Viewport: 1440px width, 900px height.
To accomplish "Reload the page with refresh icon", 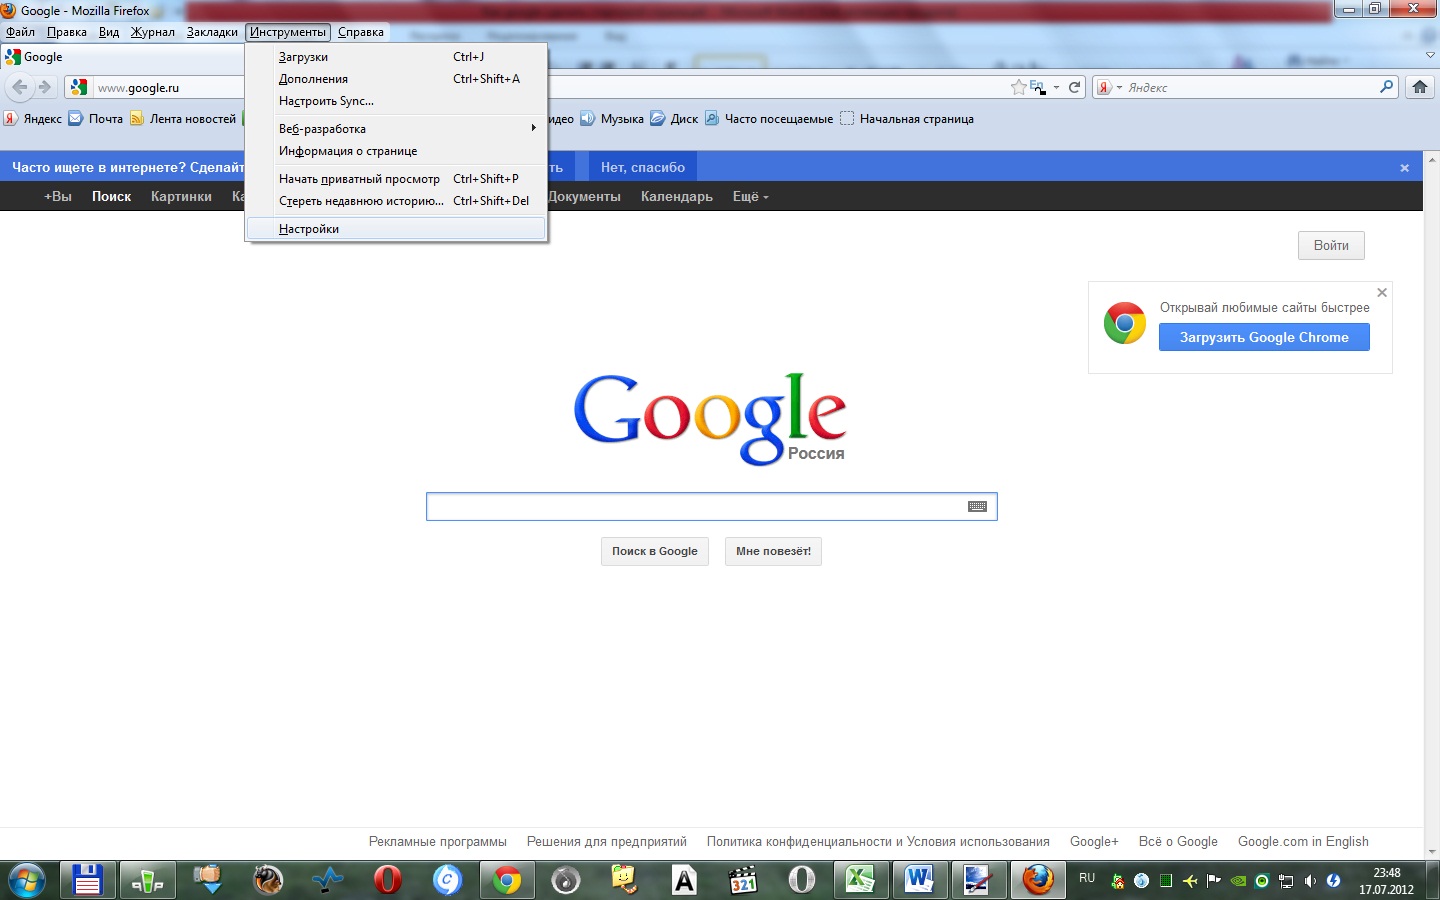I will click(1075, 87).
